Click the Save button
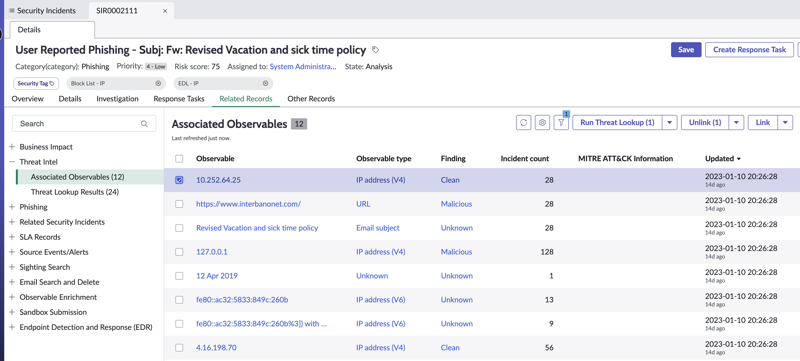Screen dimensions: 800x361 [686, 49]
